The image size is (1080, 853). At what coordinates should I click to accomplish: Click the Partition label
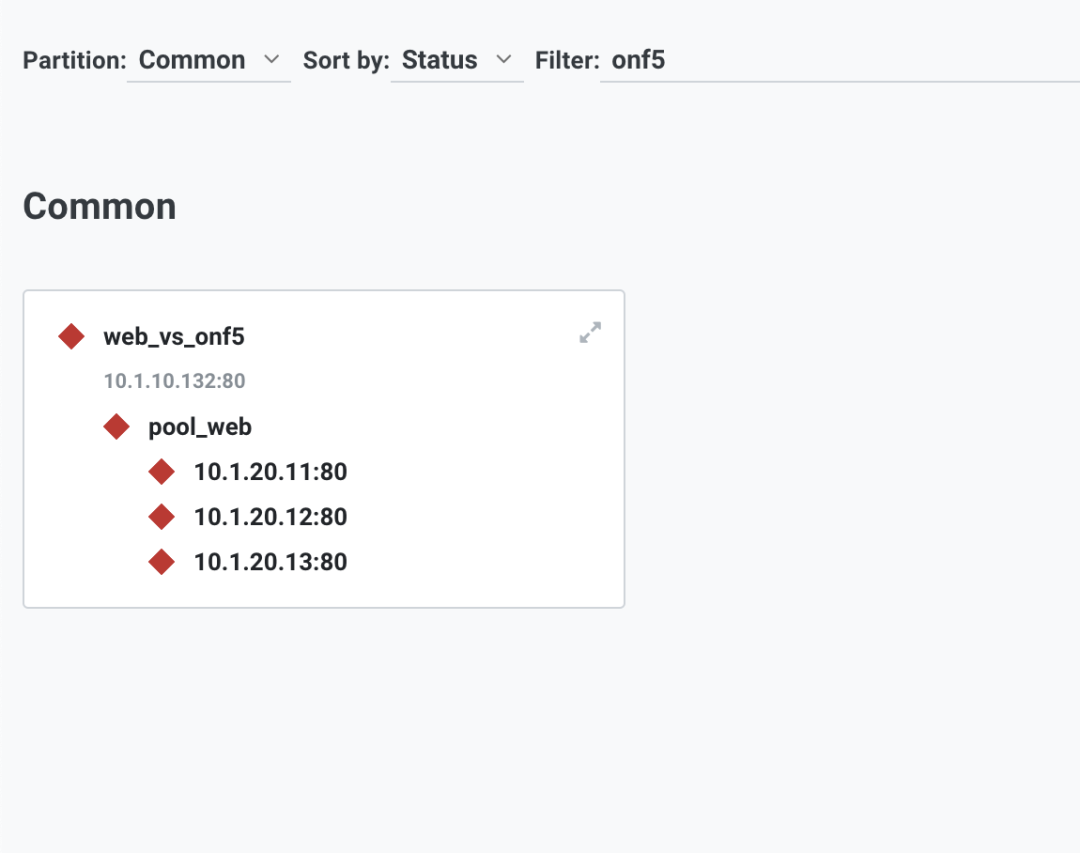coord(74,60)
